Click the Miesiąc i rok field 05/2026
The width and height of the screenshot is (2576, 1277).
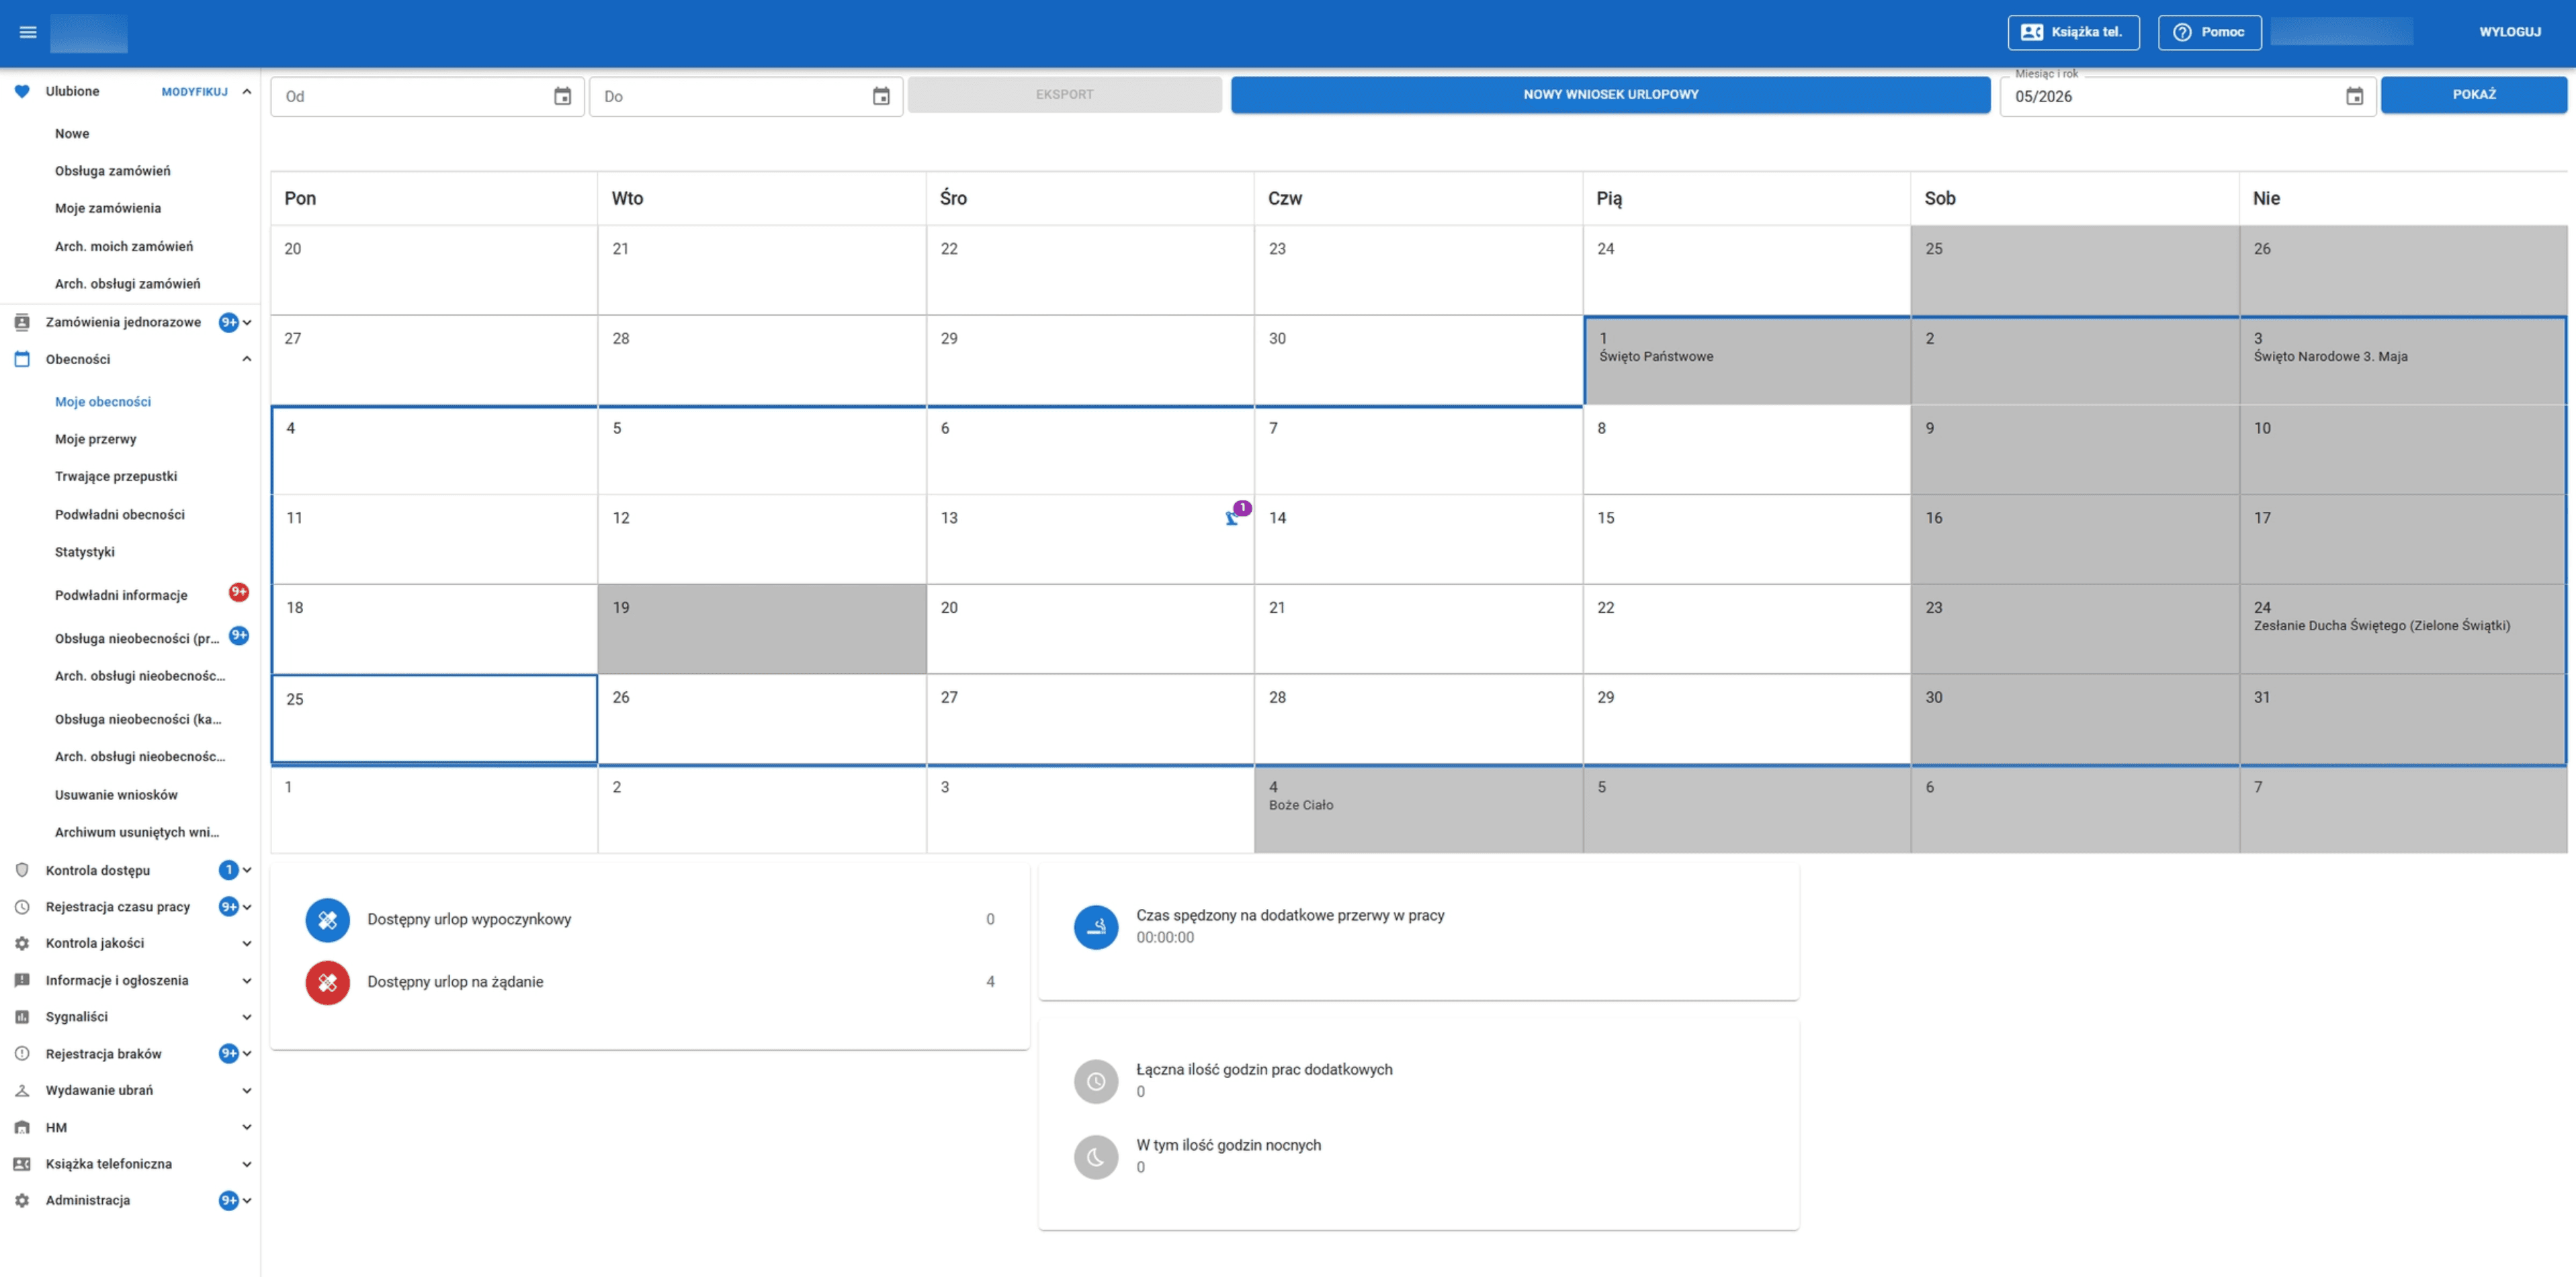click(x=2187, y=96)
